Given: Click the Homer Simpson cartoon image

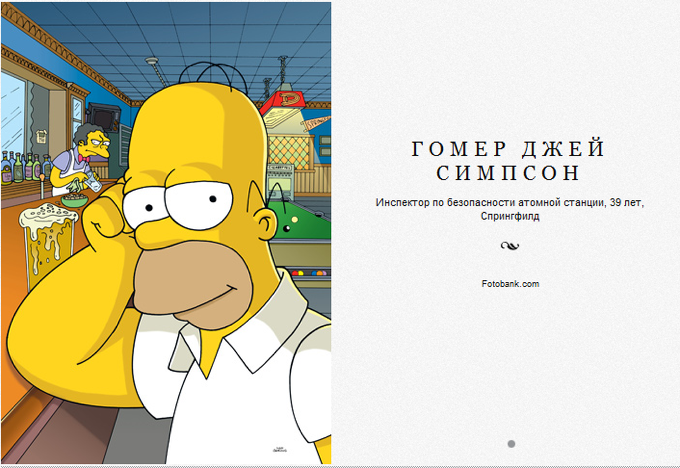Looking at the screenshot, I should pyautogui.click(x=166, y=233).
